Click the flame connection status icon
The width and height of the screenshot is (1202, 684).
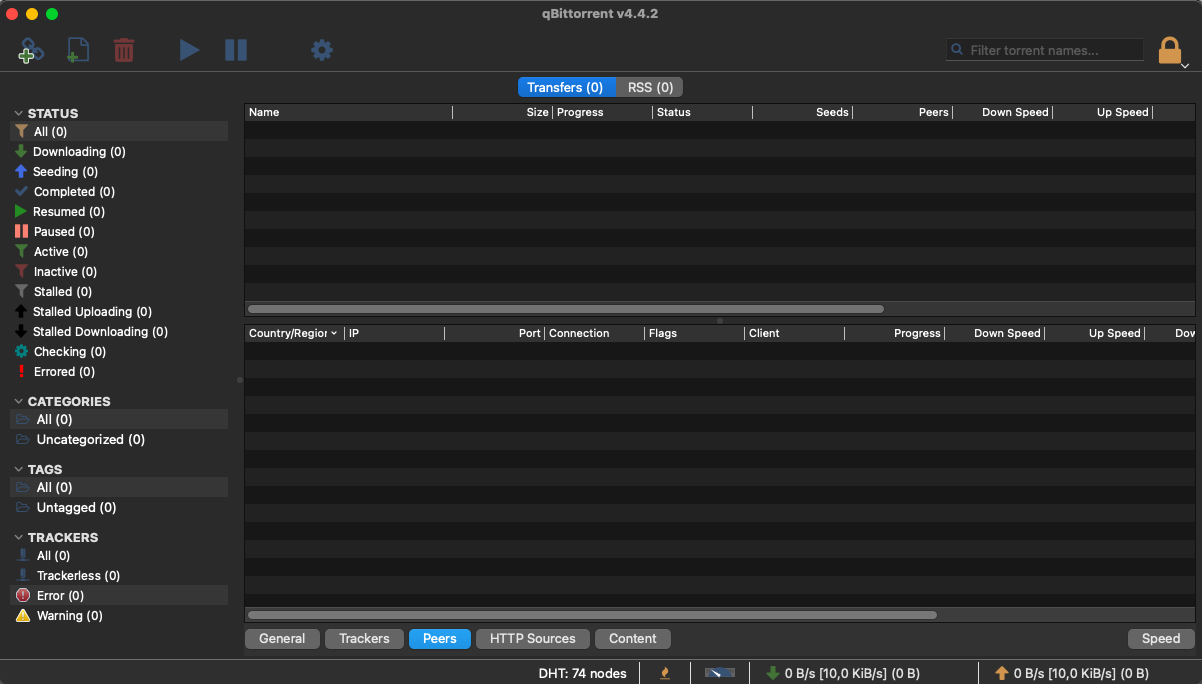[665, 673]
